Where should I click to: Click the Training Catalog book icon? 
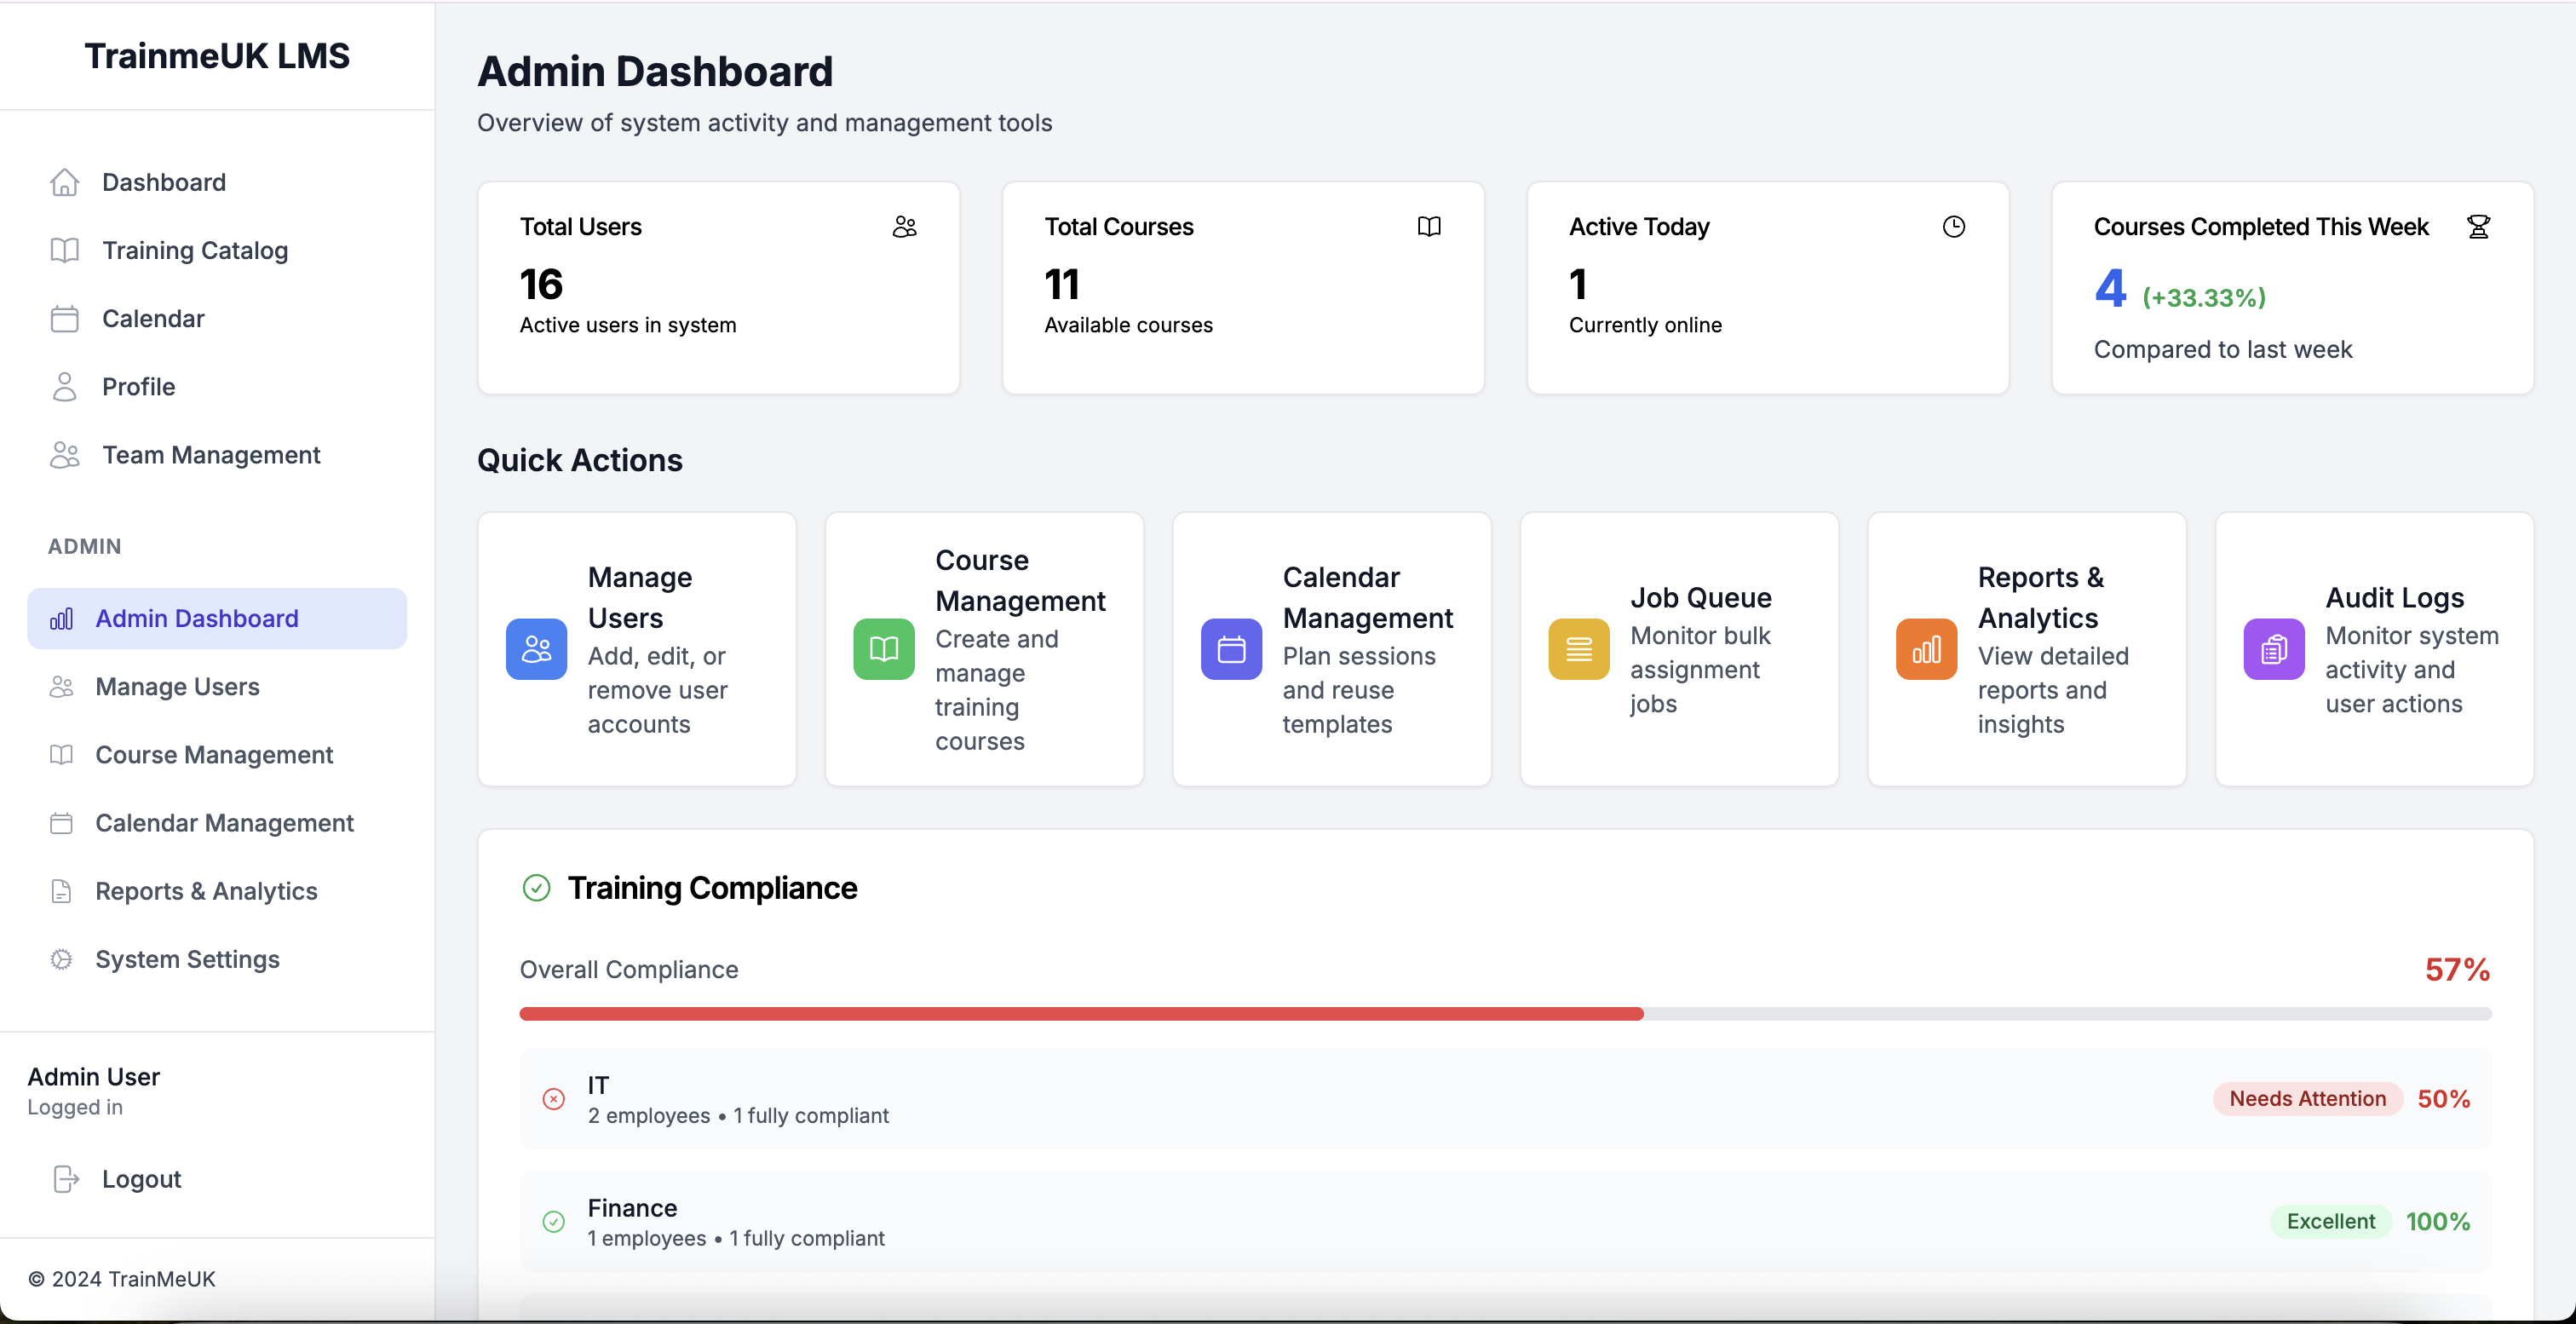pyautogui.click(x=65, y=250)
